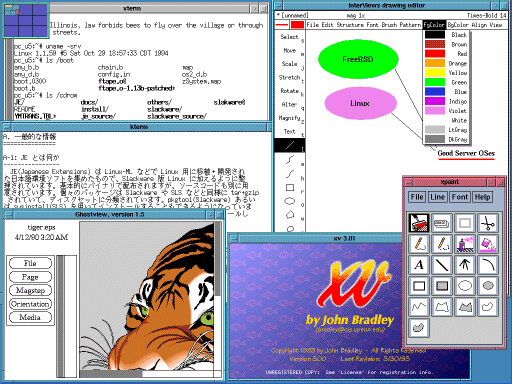The width and height of the screenshot is (512, 384).
Task: Open the Pattern menu in drawing editor
Action: click(410, 25)
